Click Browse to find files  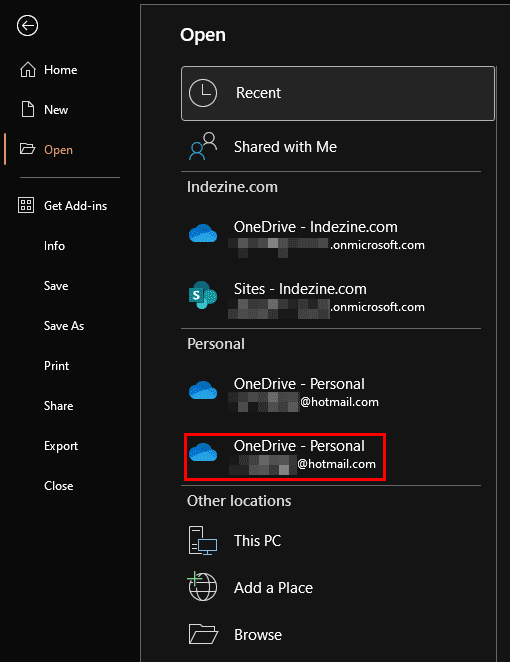331,635
